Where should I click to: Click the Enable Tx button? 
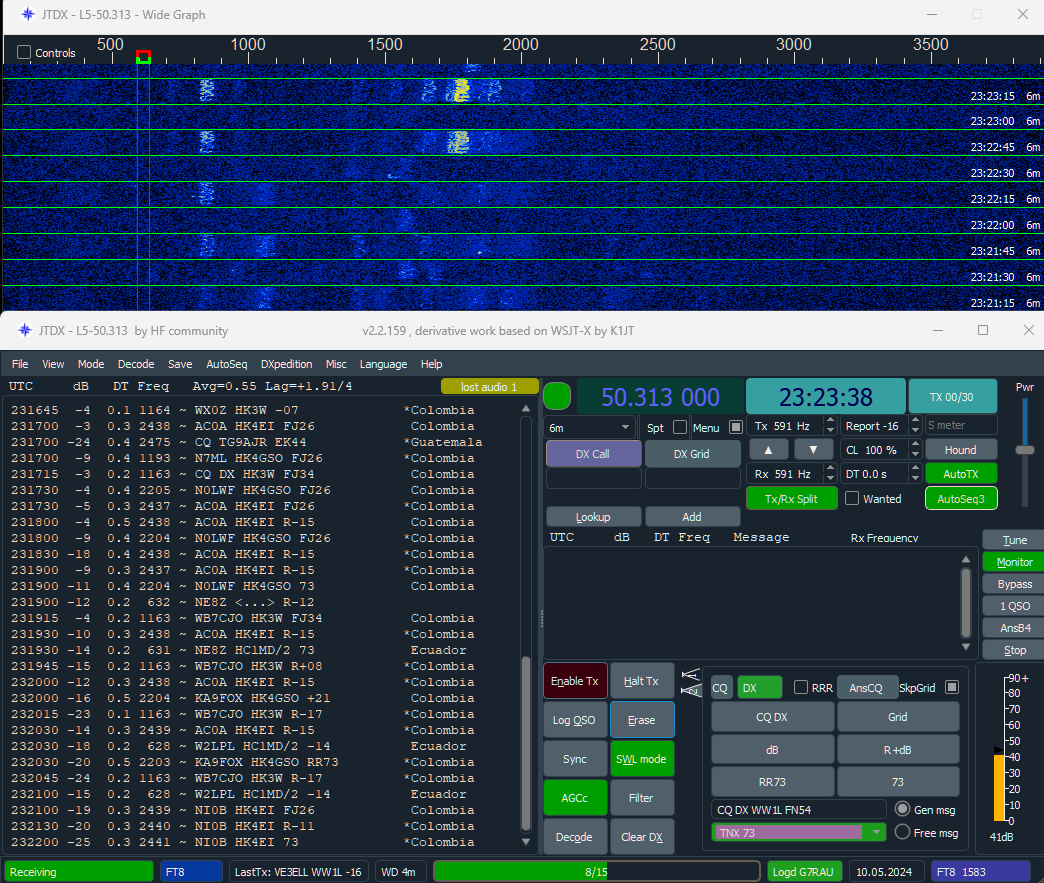[x=575, y=681]
